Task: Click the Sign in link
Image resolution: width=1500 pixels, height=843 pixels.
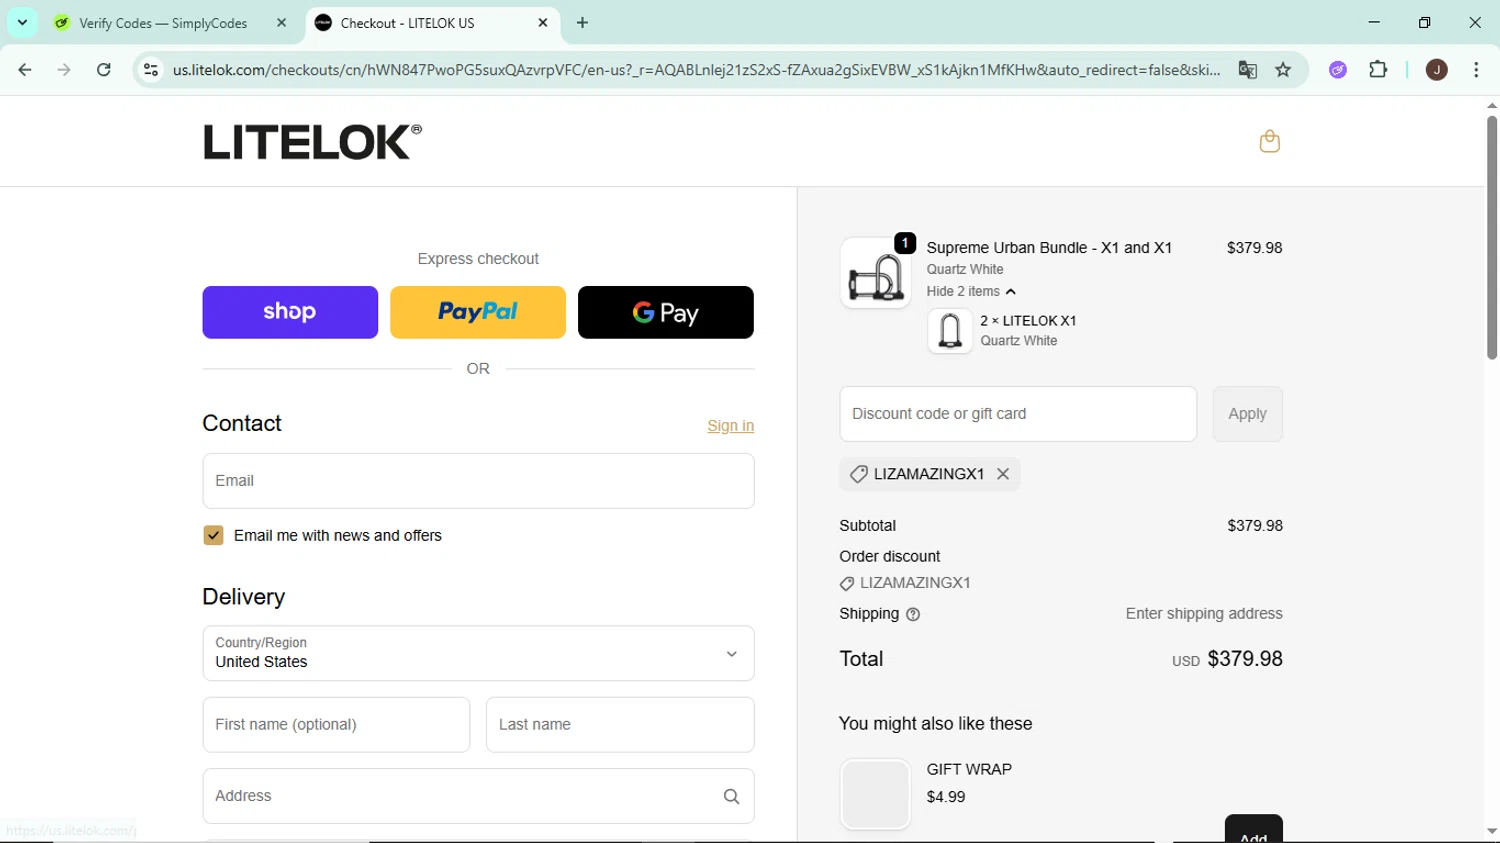Action: 730,426
